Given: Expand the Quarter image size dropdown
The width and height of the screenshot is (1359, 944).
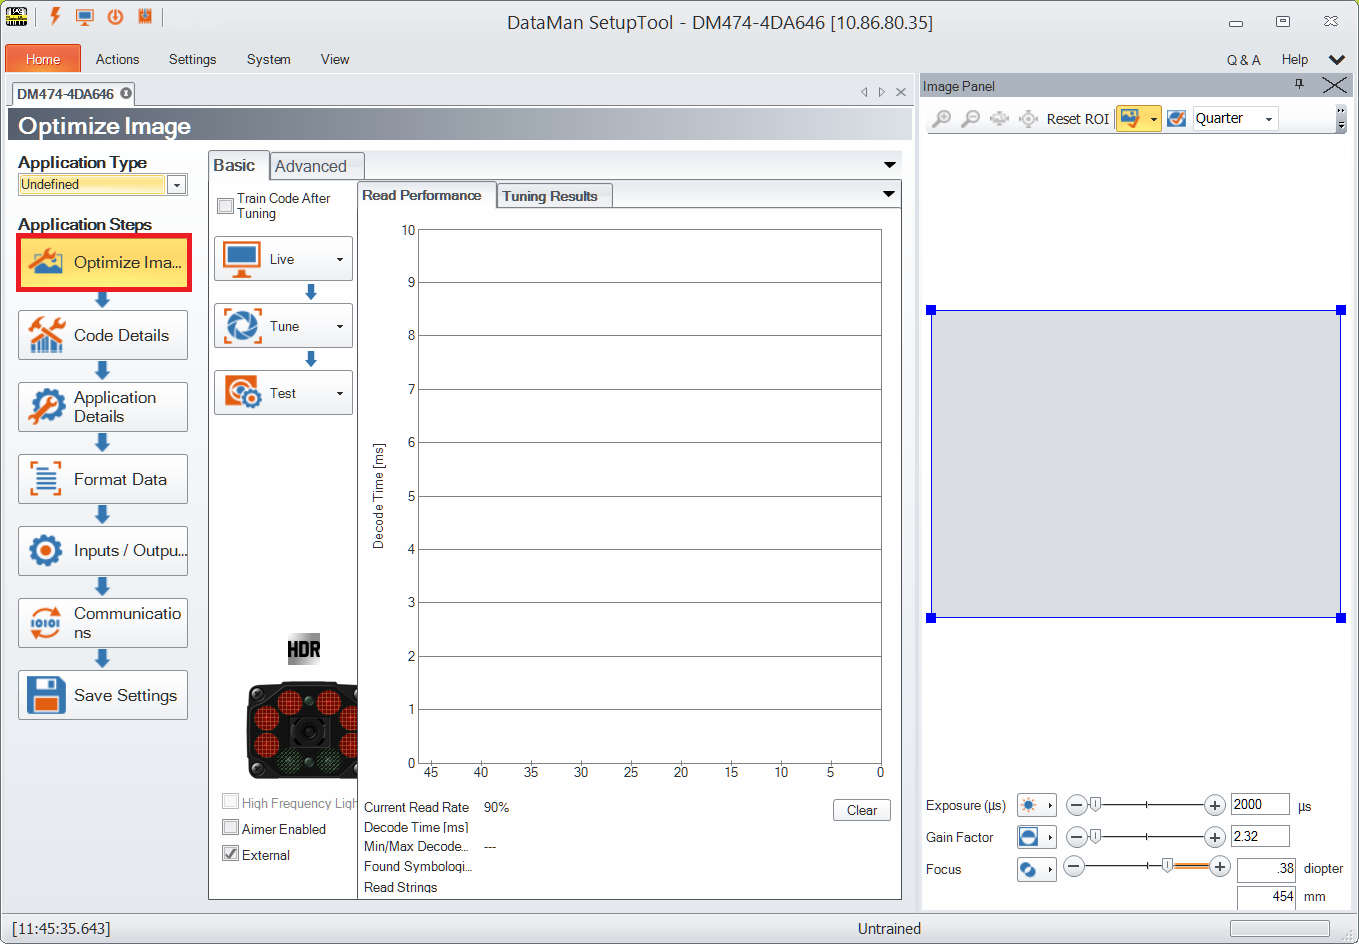Looking at the screenshot, I should click(x=1269, y=119).
